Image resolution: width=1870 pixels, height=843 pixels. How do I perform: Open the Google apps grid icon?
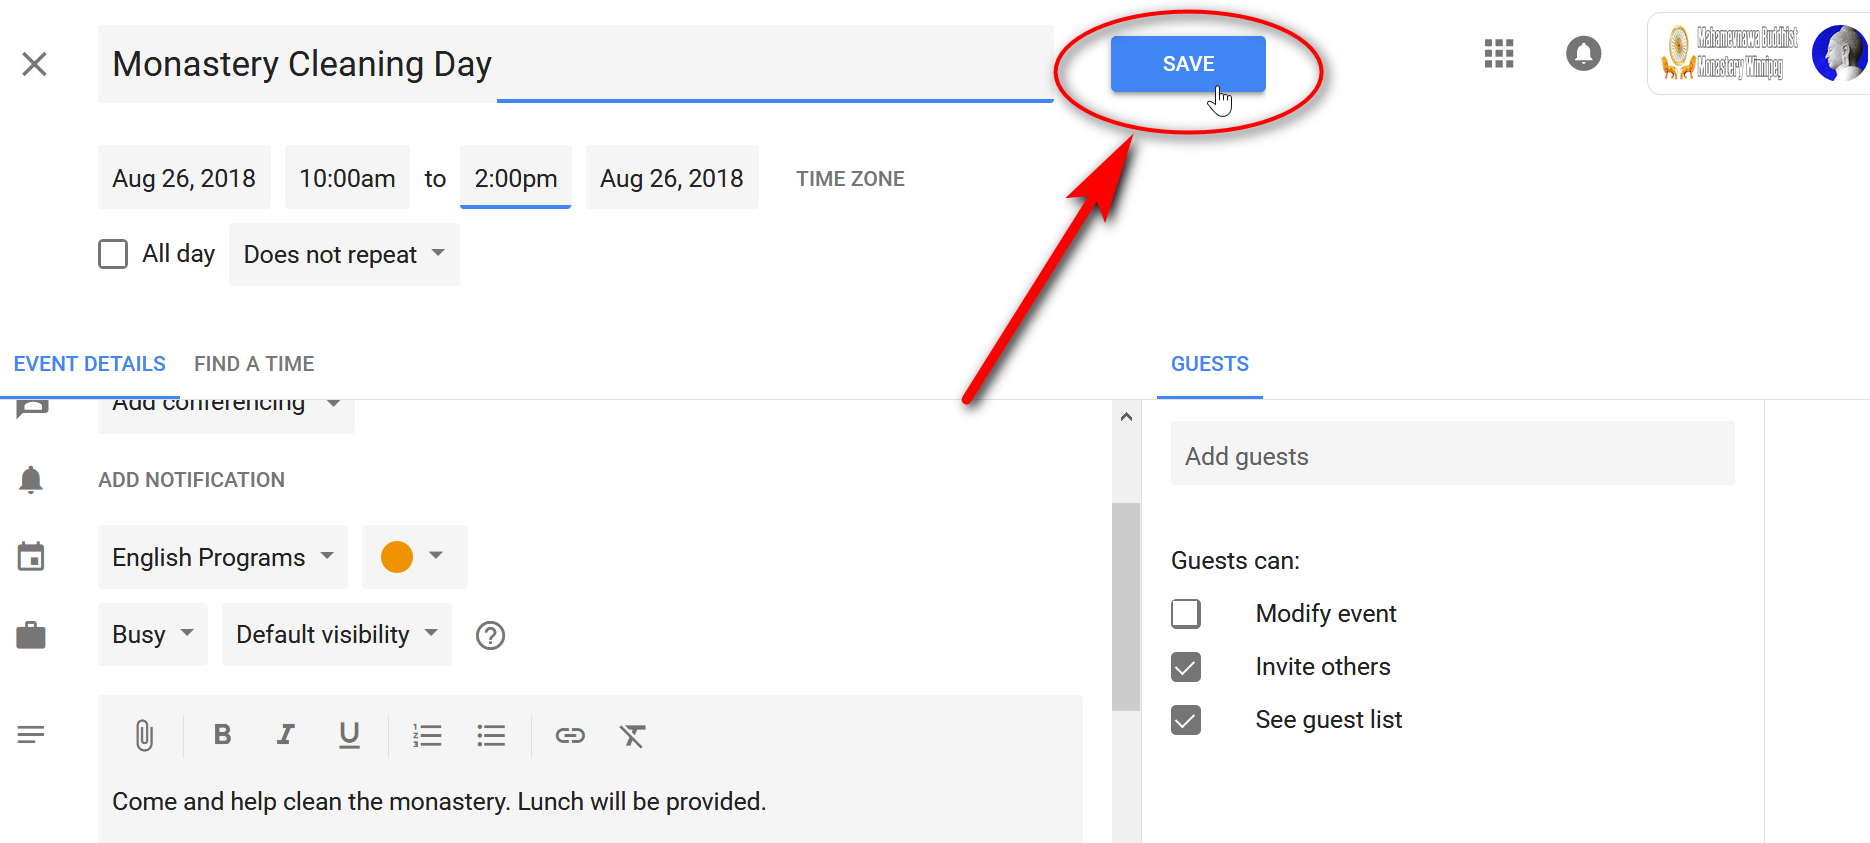pos(1498,54)
